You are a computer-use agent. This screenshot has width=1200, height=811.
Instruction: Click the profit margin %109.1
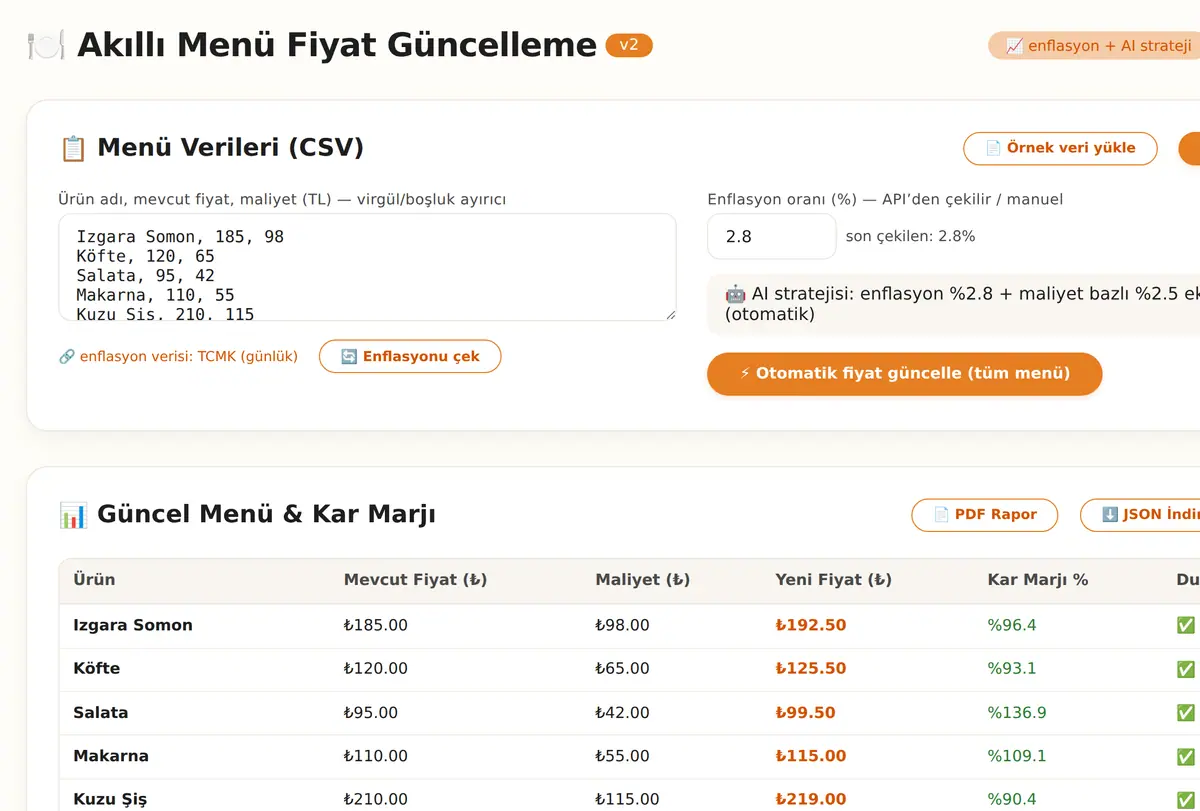pos(1017,756)
